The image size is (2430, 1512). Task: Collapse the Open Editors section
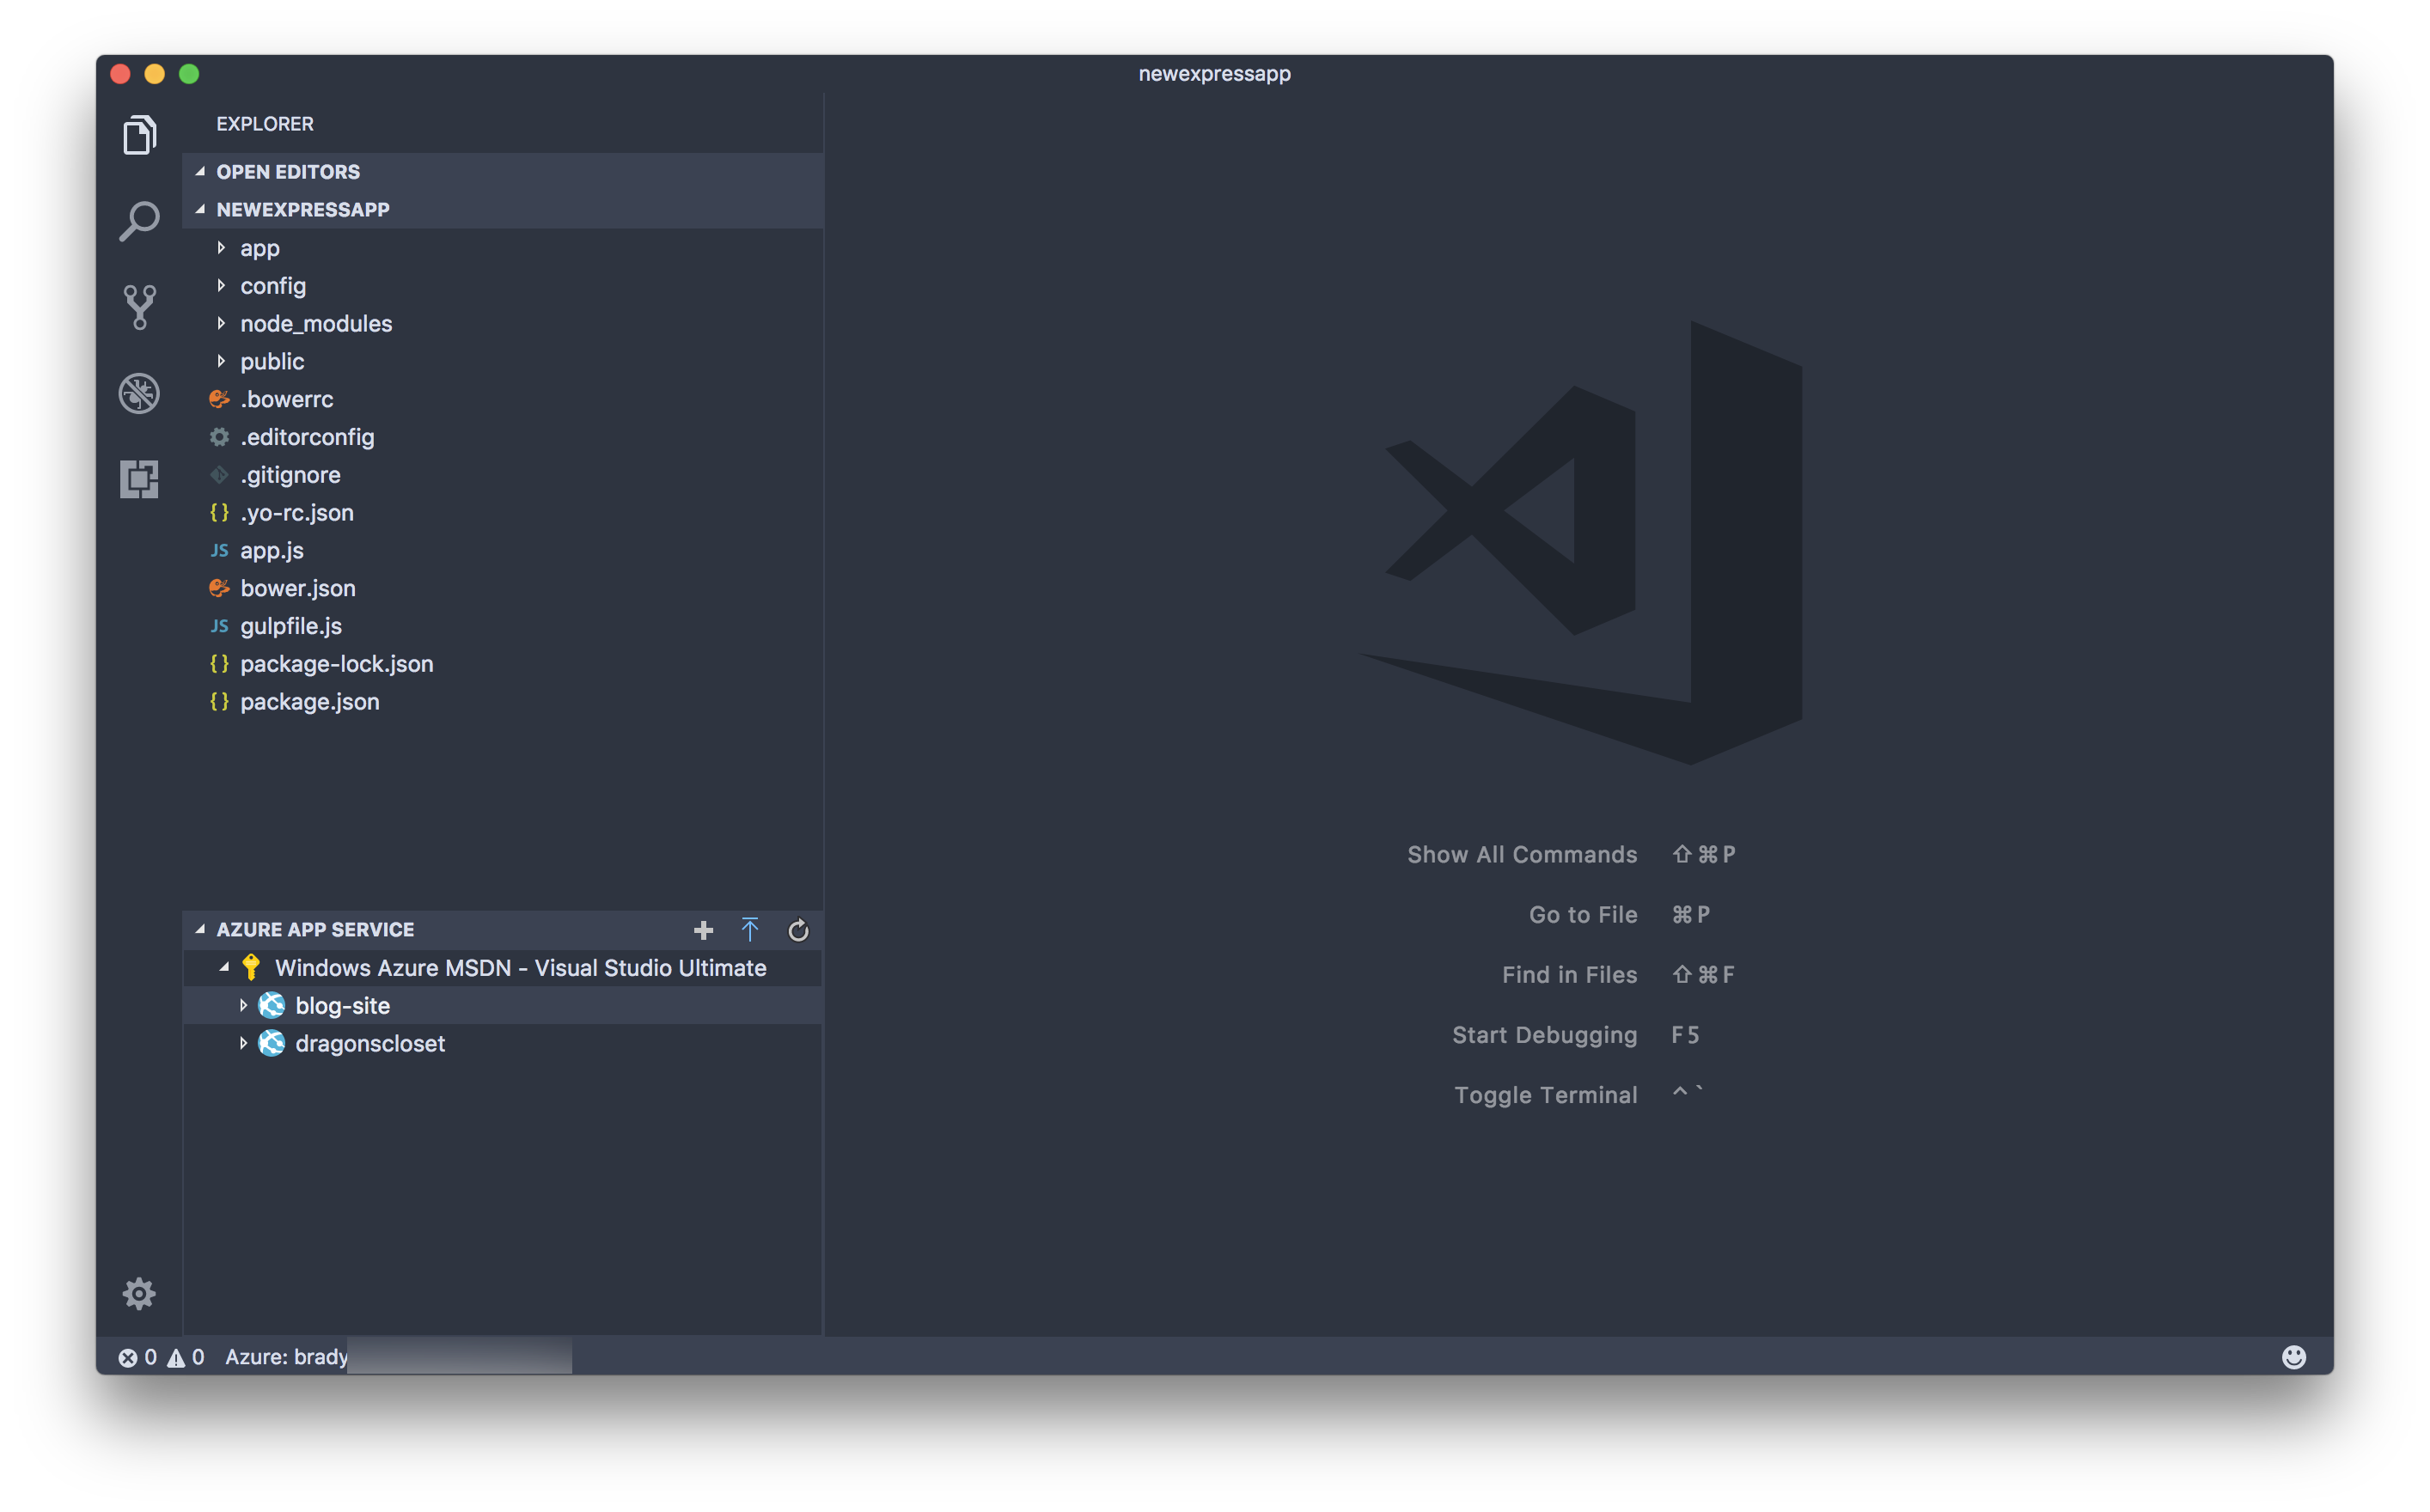200,172
